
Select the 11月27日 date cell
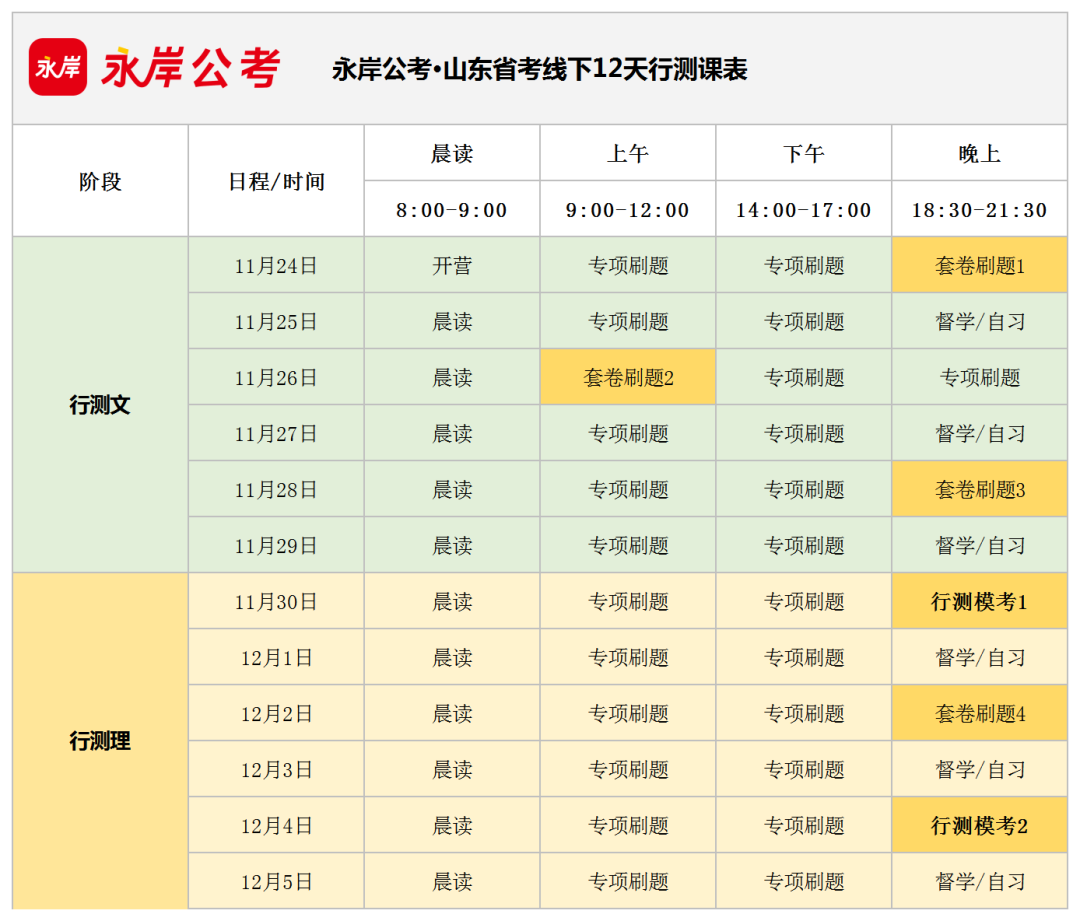click(x=276, y=433)
